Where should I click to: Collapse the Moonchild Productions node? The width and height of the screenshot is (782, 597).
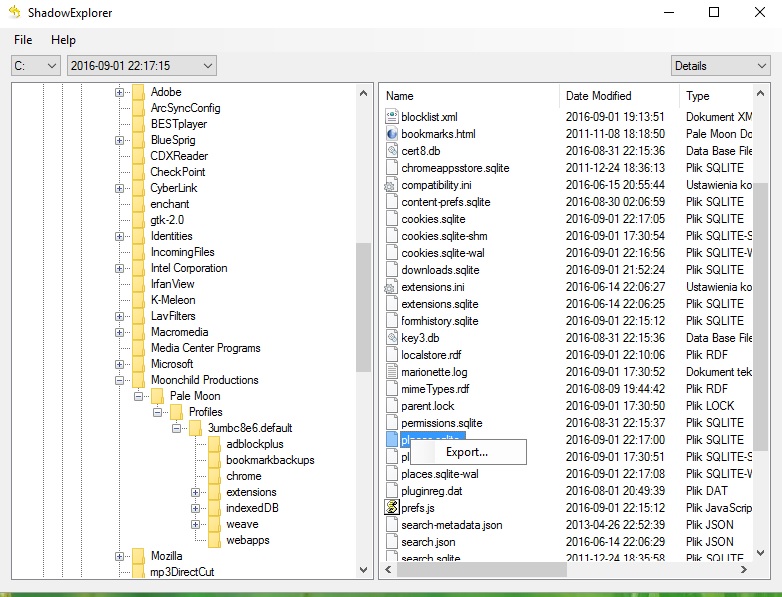coord(119,380)
